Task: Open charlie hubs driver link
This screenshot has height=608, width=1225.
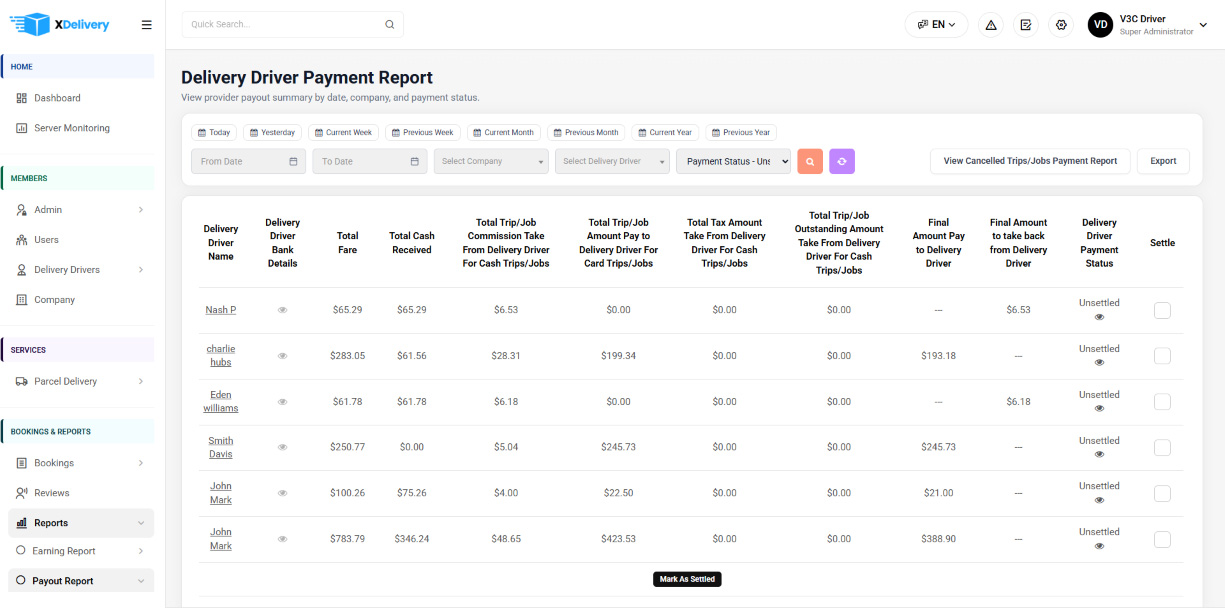Action: coord(221,356)
